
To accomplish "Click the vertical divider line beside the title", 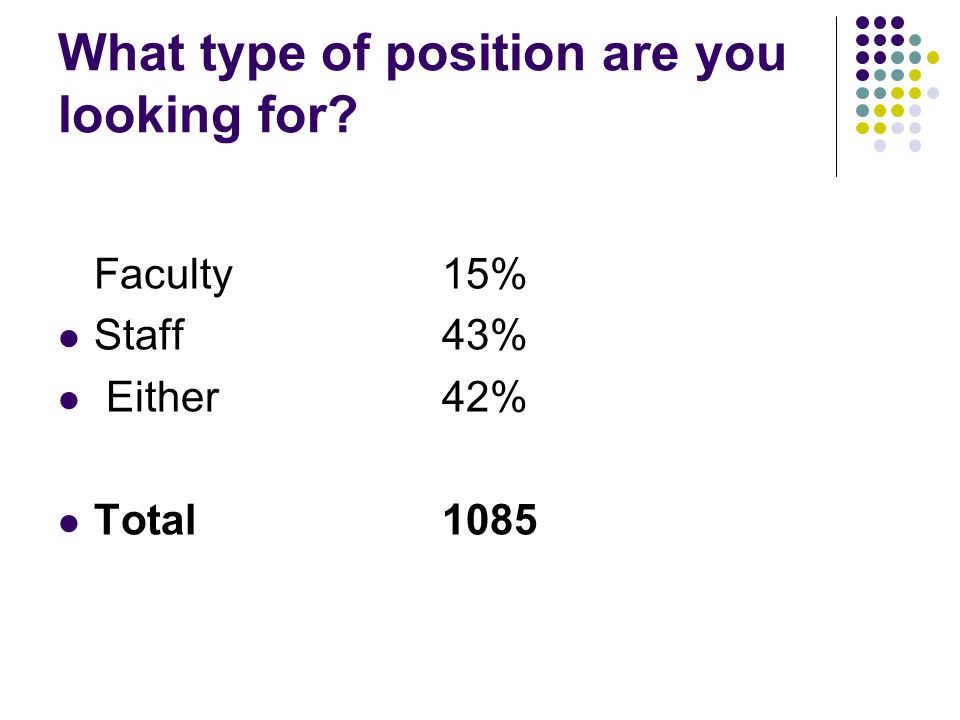I will click(x=836, y=97).
